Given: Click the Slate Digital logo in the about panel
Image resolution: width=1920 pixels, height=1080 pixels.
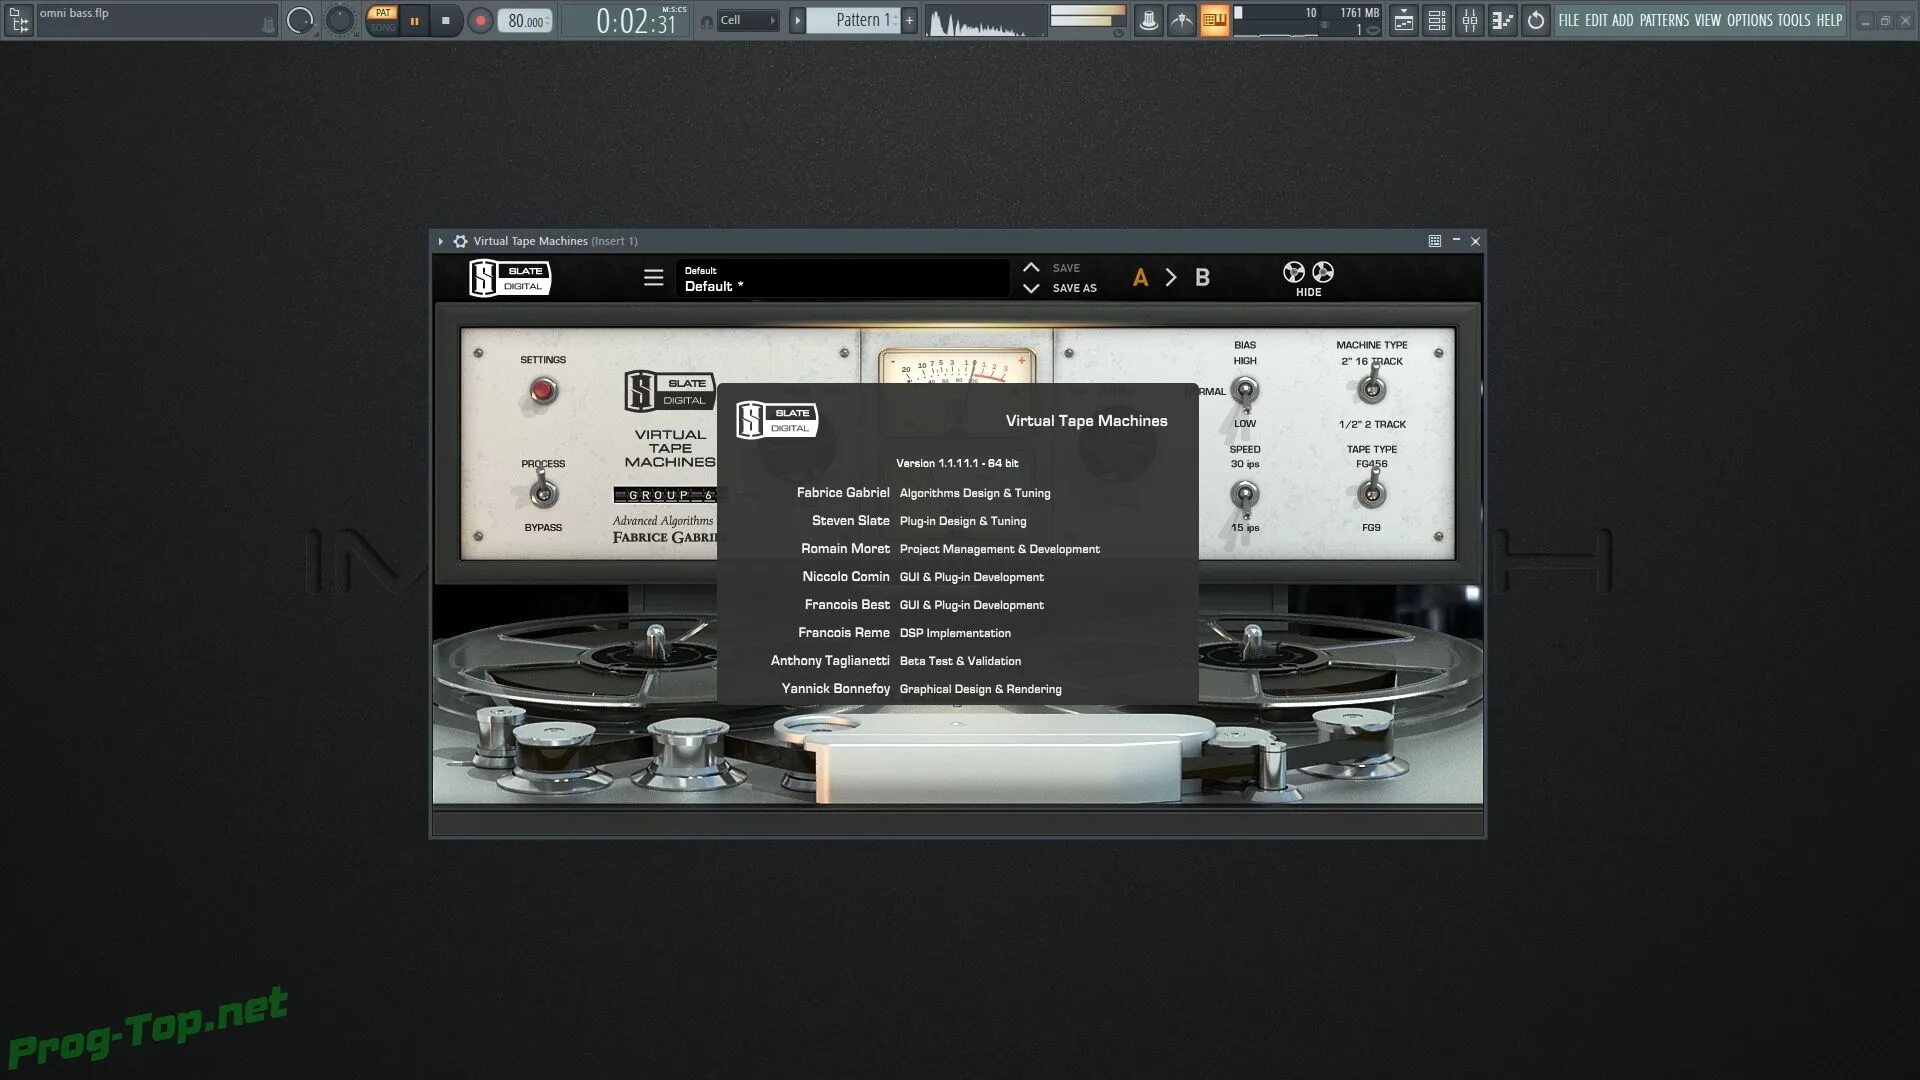Looking at the screenshot, I should coord(777,420).
